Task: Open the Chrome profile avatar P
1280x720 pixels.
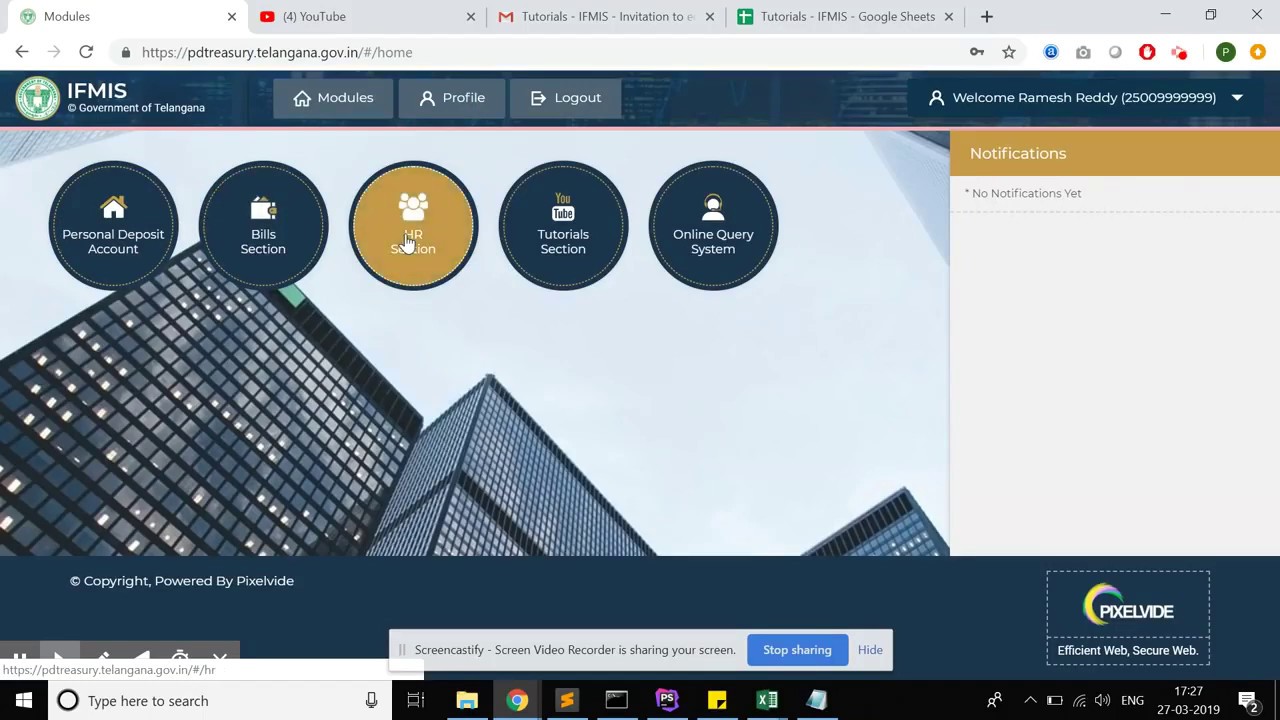Action: click(x=1226, y=52)
